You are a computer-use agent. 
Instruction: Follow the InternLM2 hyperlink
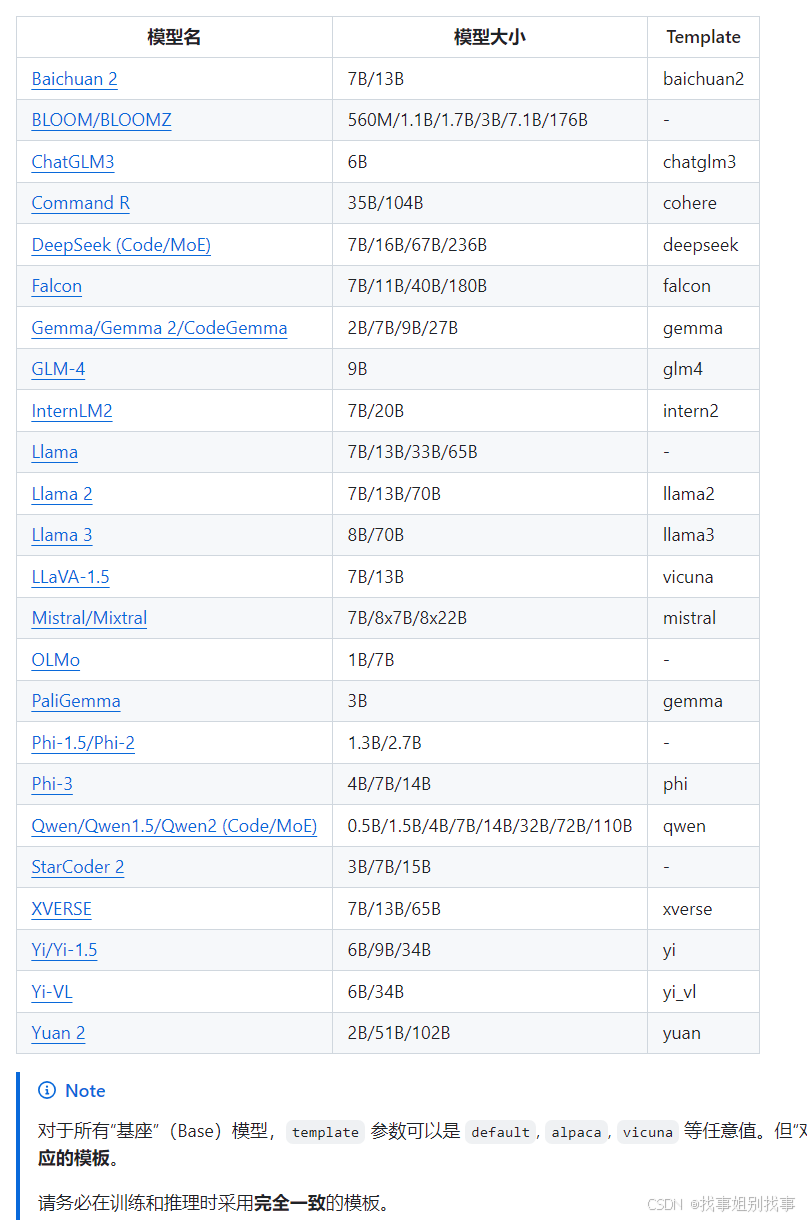click(72, 411)
